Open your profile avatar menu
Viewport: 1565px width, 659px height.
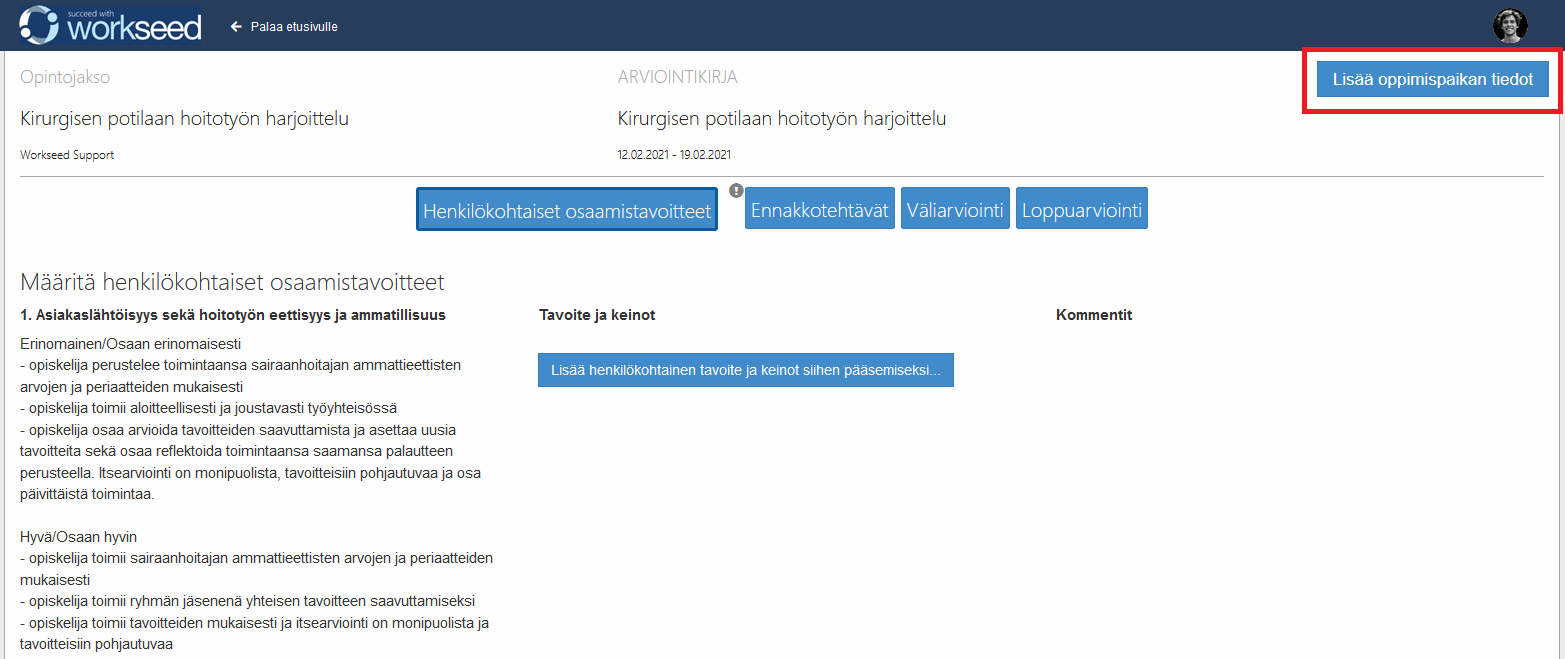1508,24
